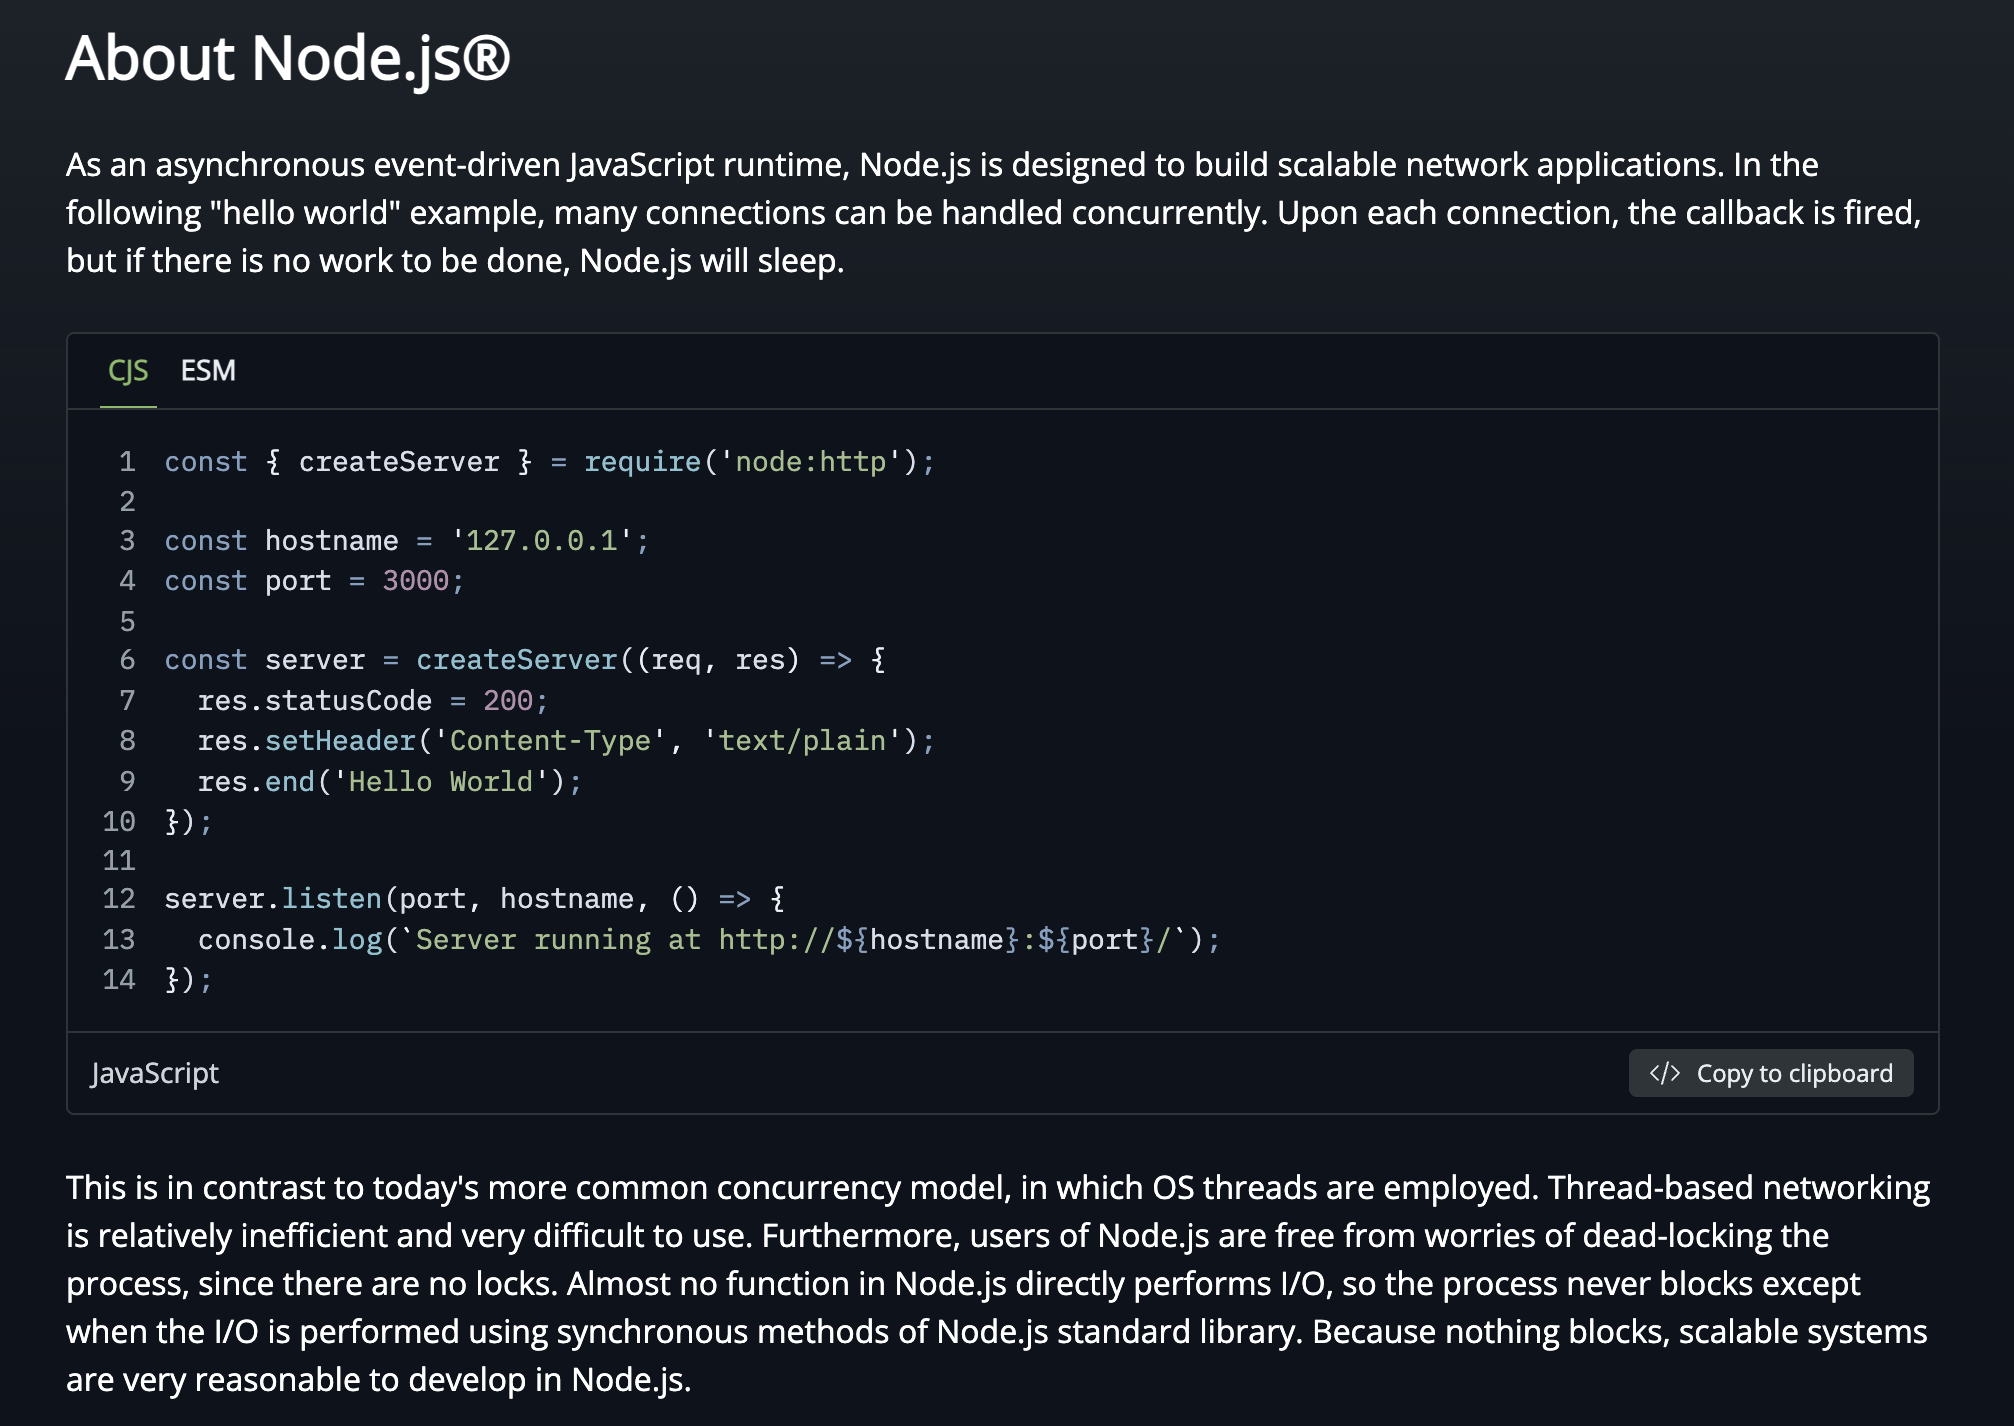2014x1426 pixels.
Task: Click line number 10 in the gutter
Action: click(x=119, y=822)
